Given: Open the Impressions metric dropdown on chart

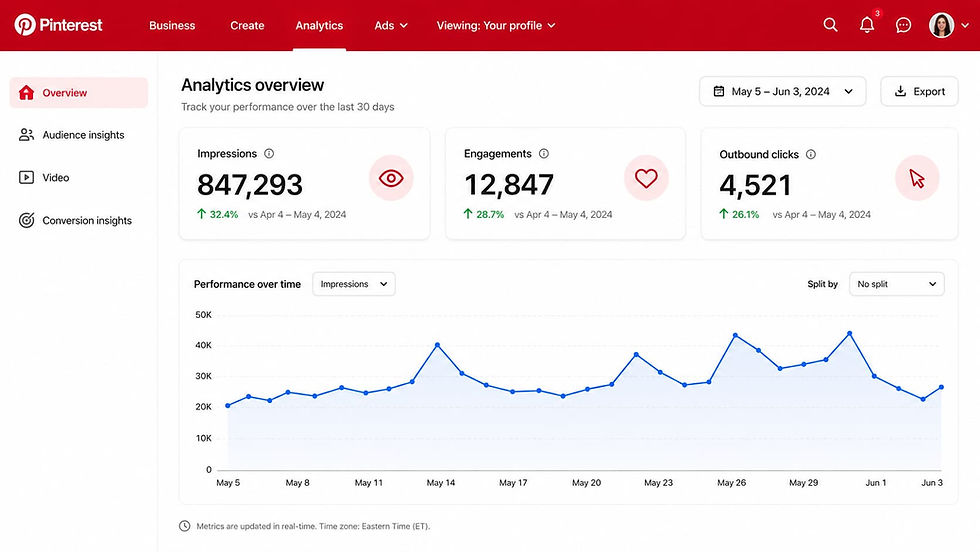Looking at the screenshot, I should (x=354, y=284).
